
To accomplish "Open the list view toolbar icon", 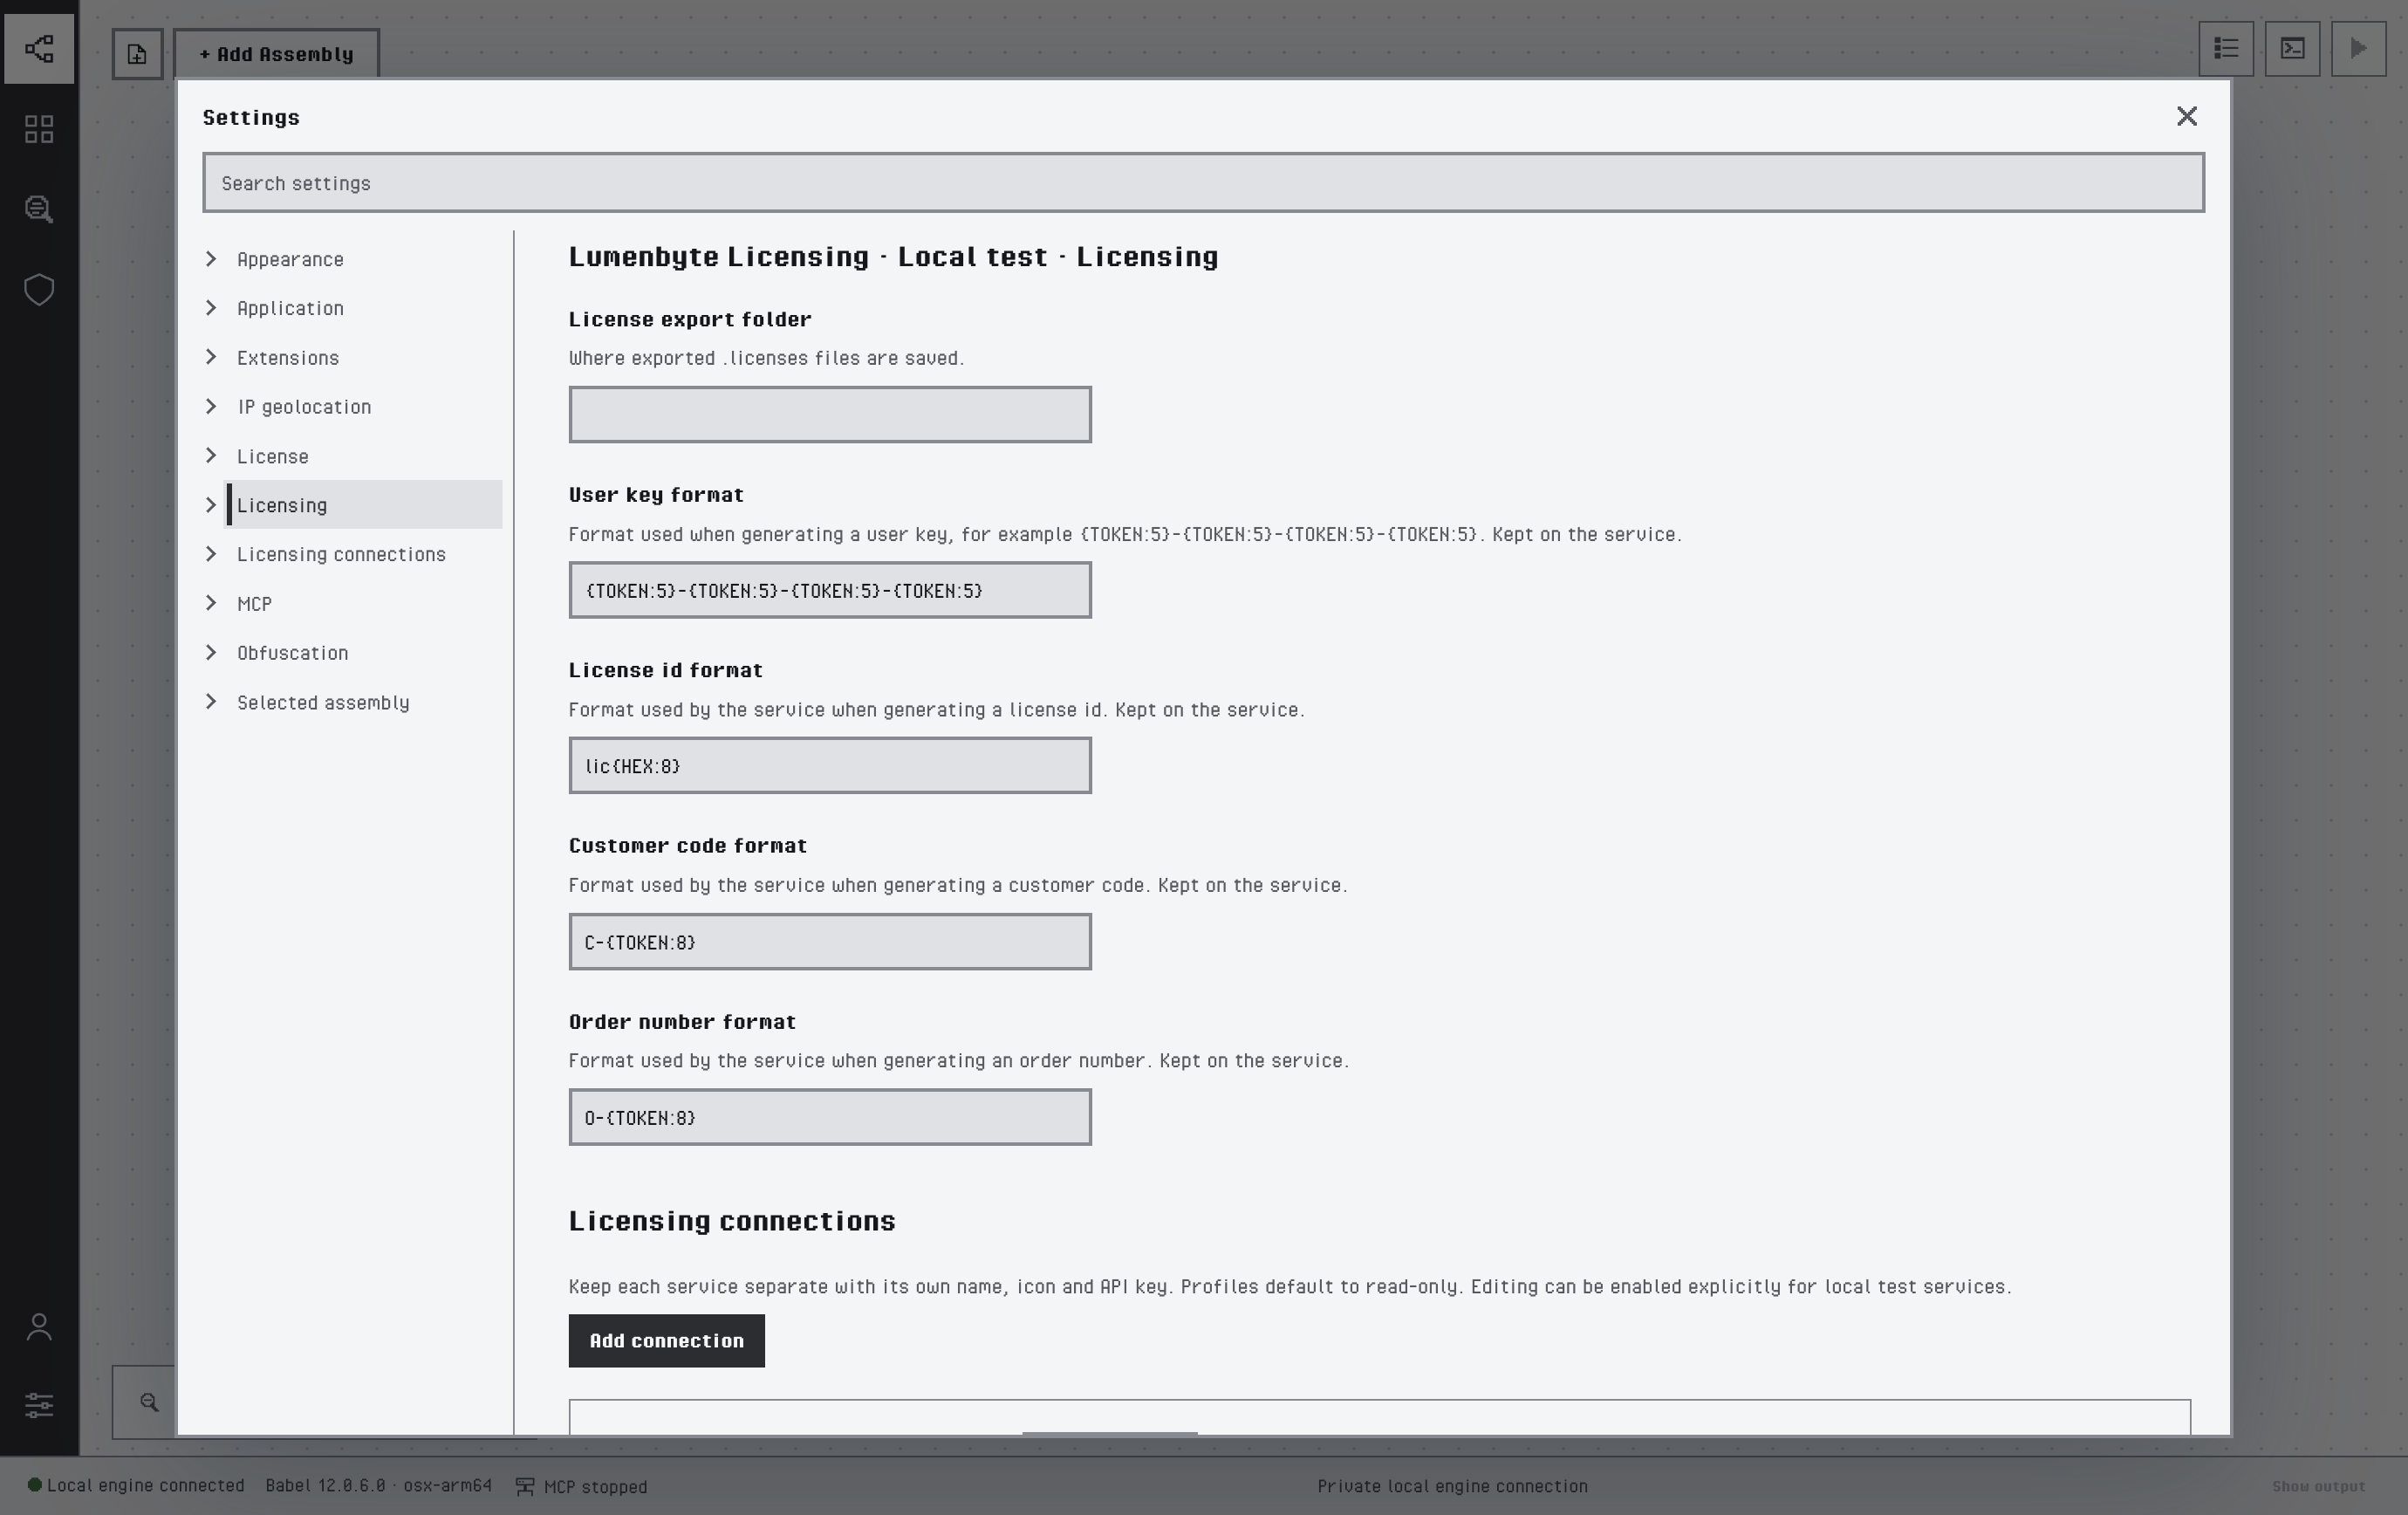I will click(x=2226, y=48).
